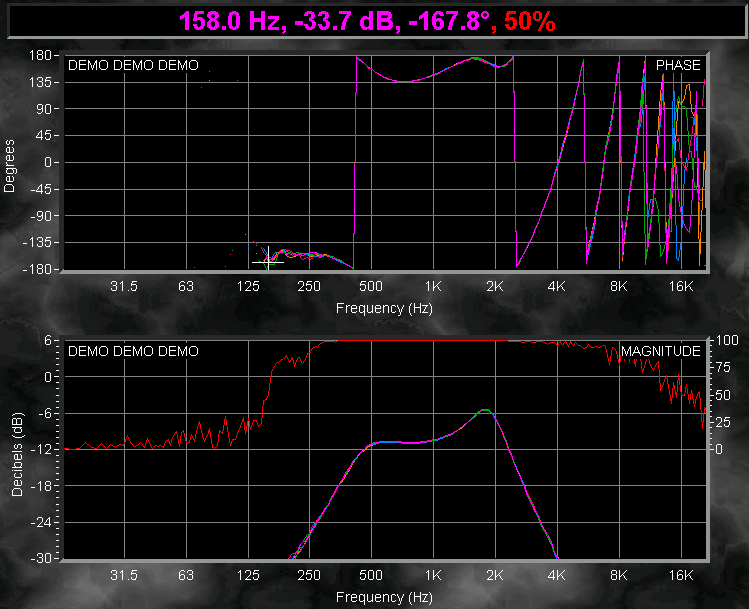The width and height of the screenshot is (749, 609).
Task: Click 'Frequency (Hz)' label under magnitude plot
Action: pos(384,597)
